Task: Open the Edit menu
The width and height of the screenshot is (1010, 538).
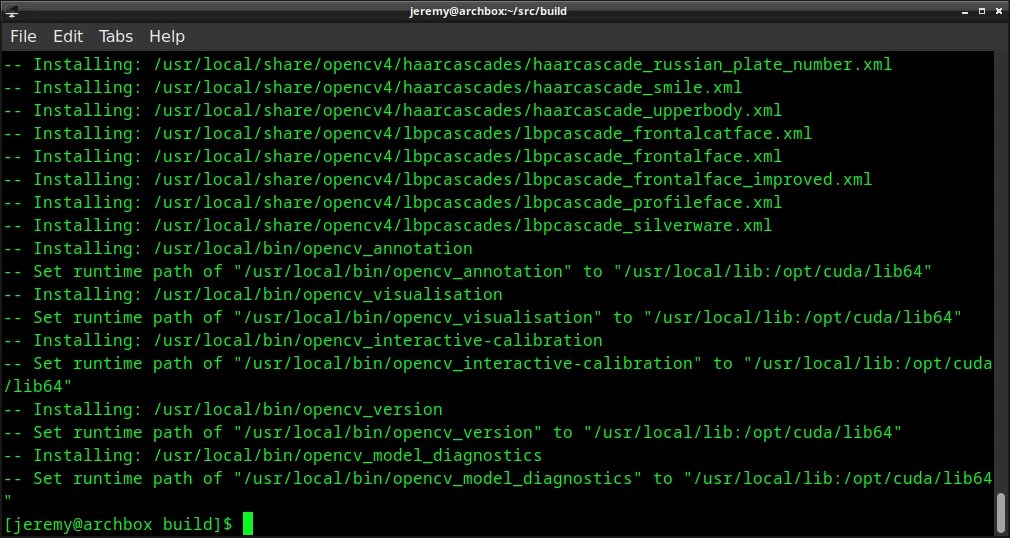Action: [x=68, y=37]
